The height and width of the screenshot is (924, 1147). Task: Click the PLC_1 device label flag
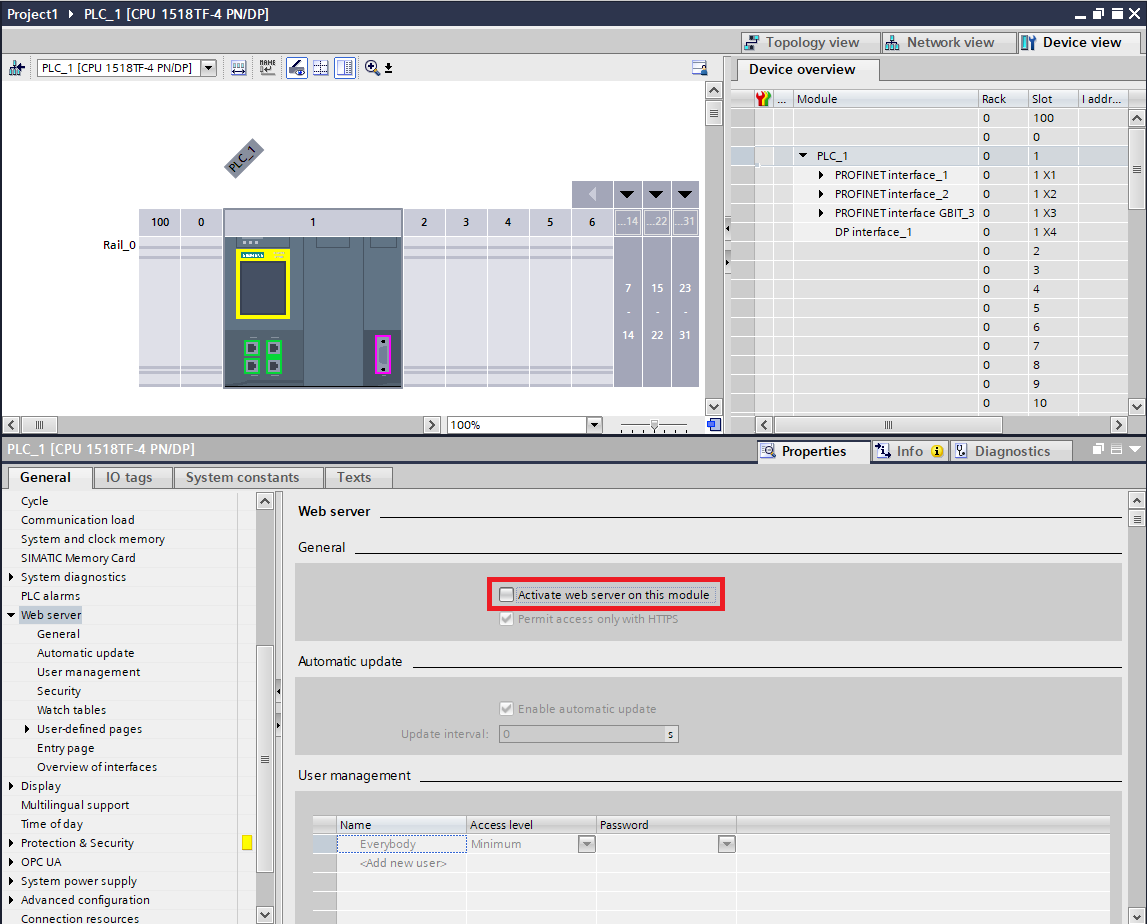(244, 159)
